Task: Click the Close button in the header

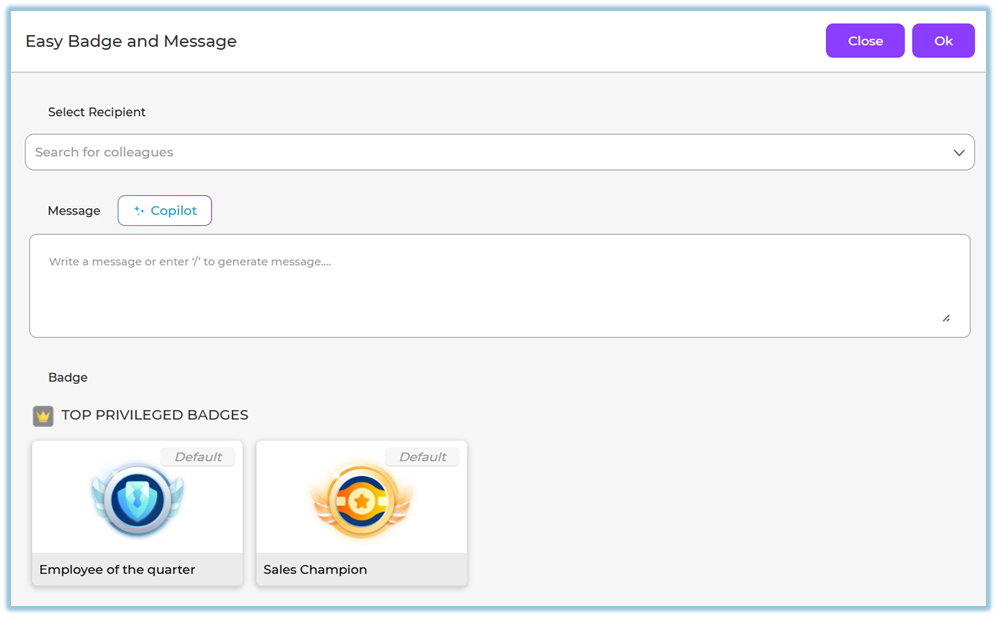Action: [x=864, y=41]
